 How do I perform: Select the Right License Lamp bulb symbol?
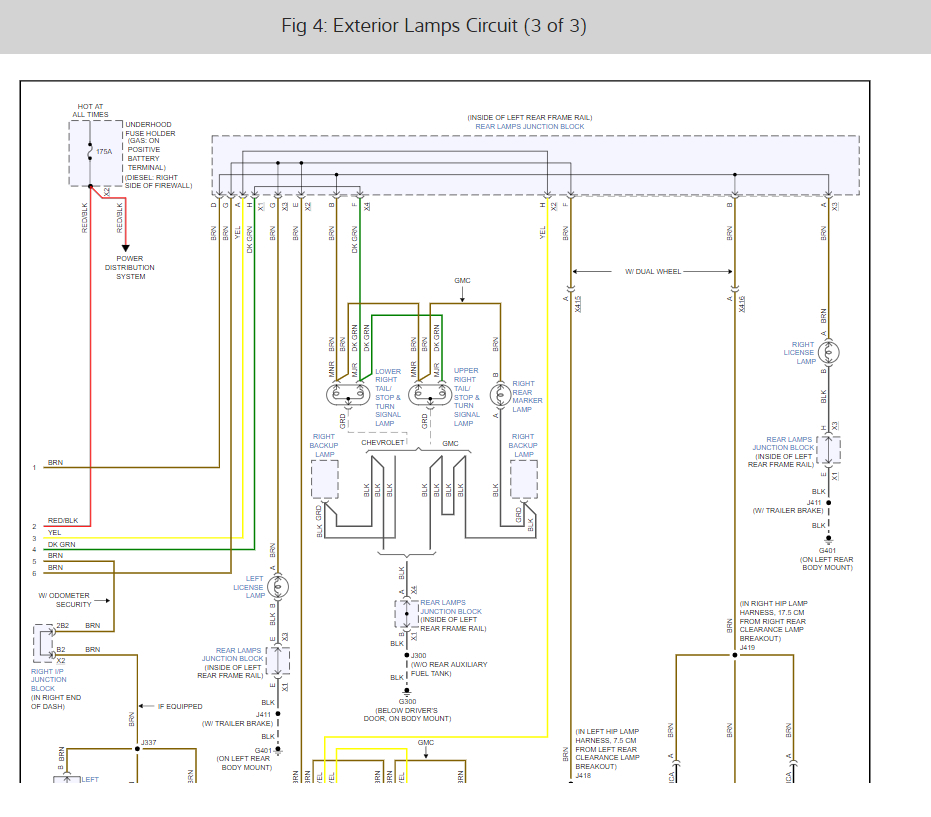[x=826, y=352]
